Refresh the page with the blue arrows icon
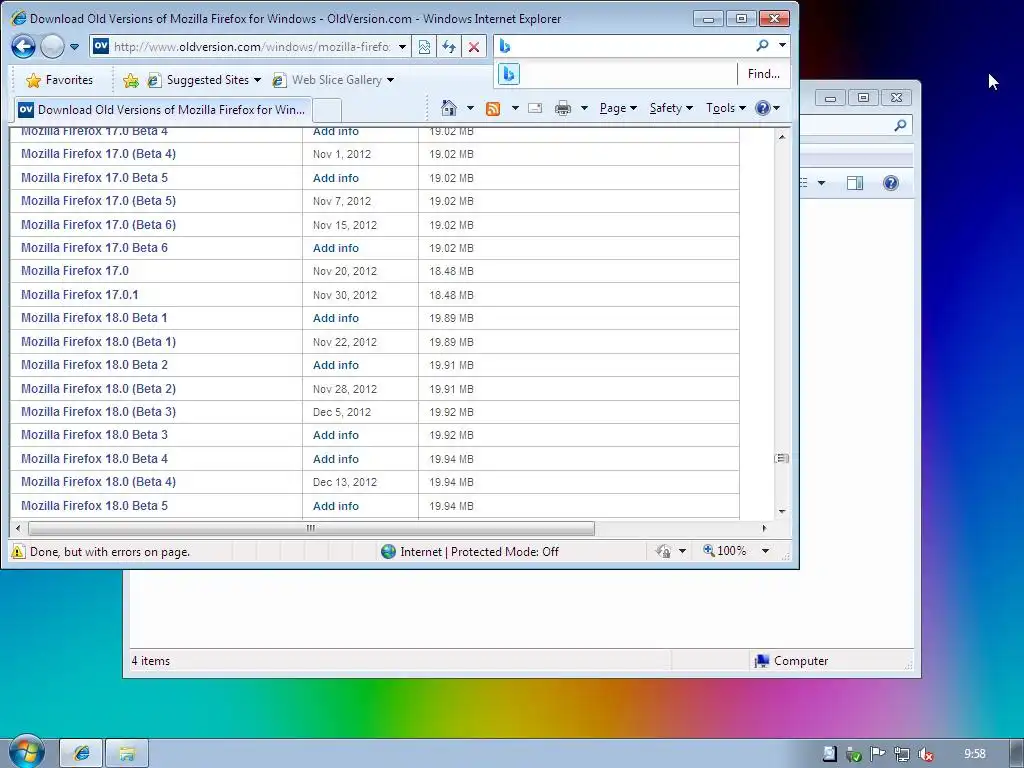The width and height of the screenshot is (1024, 768). [x=449, y=47]
